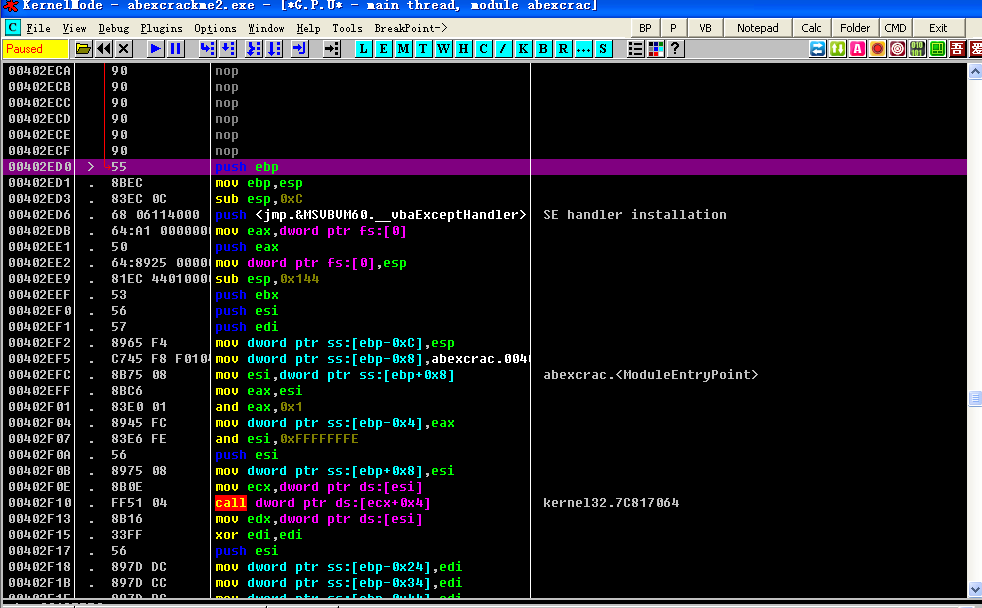Click the 'SE handler installation' comment
This screenshot has height=608, width=982.
(x=634, y=215)
